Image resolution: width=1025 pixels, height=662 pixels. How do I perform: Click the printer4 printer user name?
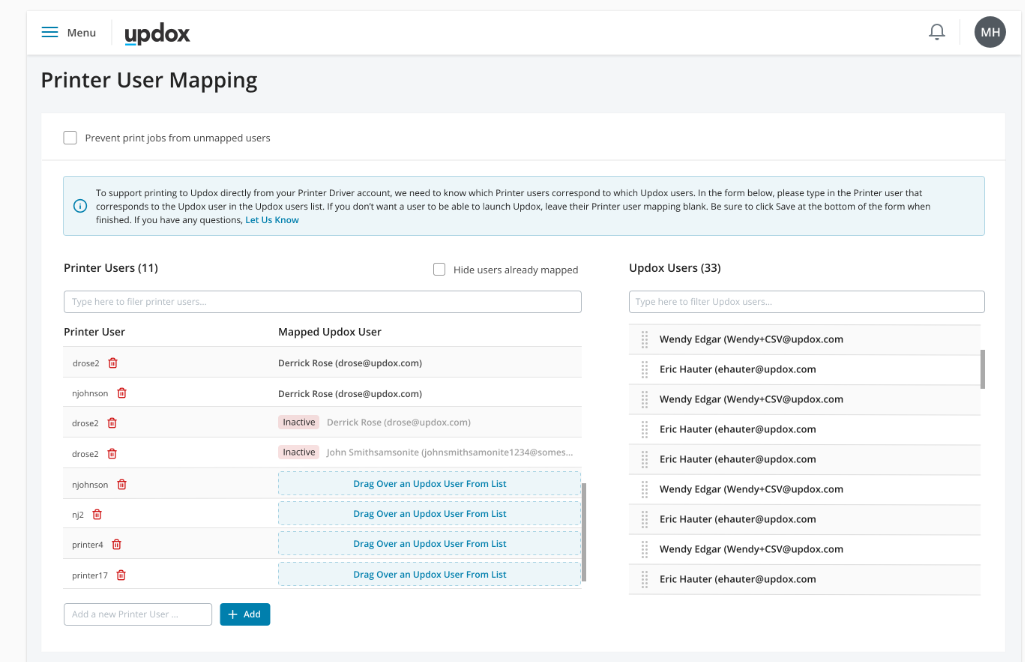click(88, 545)
